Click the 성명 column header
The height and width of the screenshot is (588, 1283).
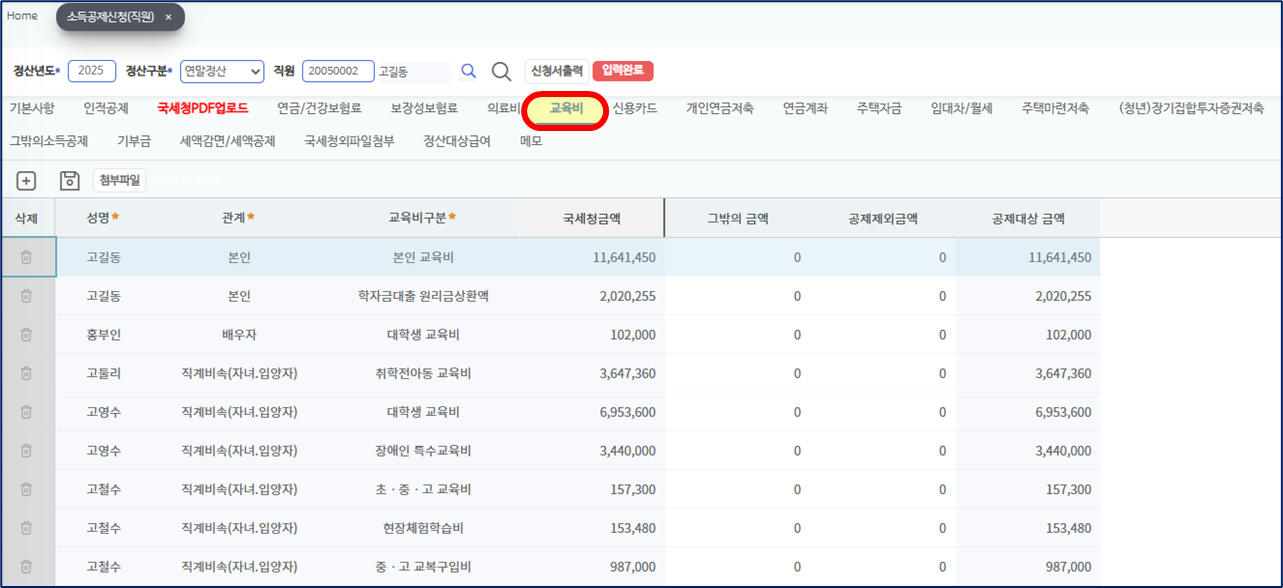pyautogui.click(x=103, y=217)
